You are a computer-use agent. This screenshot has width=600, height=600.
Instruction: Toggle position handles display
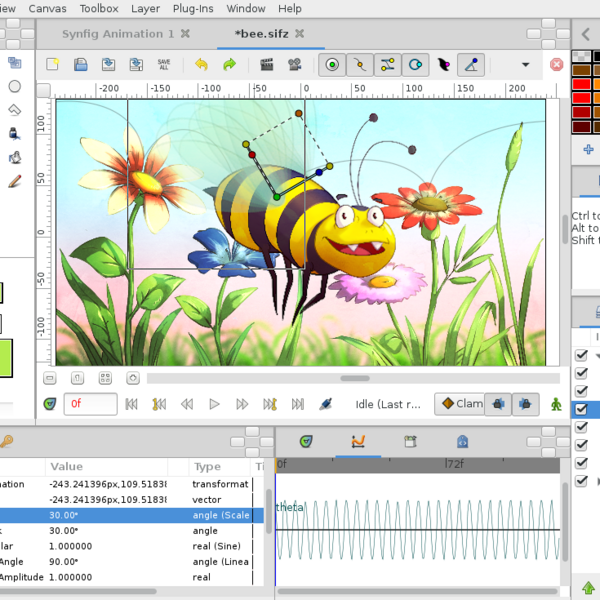click(x=332, y=65)
